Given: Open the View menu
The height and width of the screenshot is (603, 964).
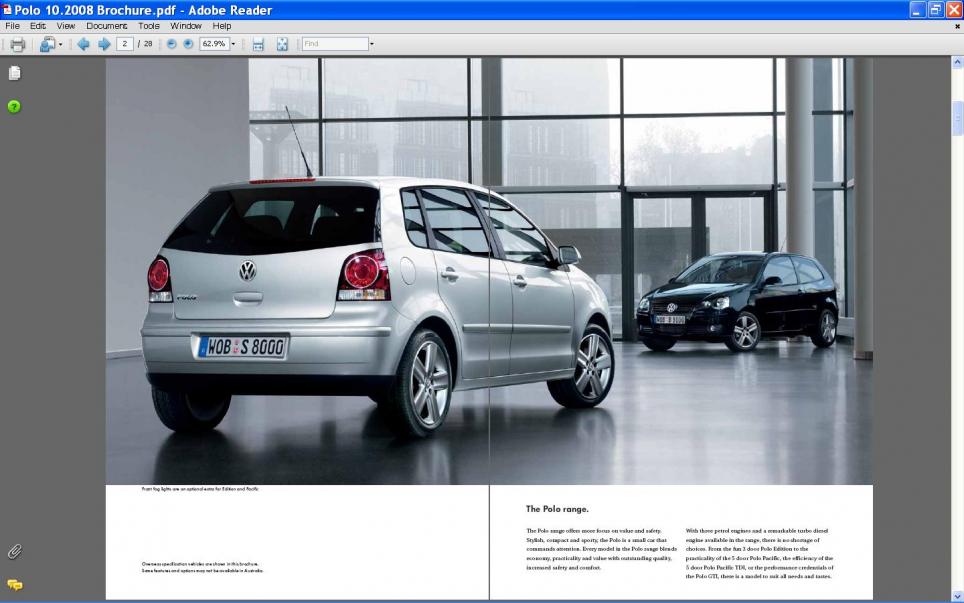Looking at the screenshot, I should pos(66,26).
